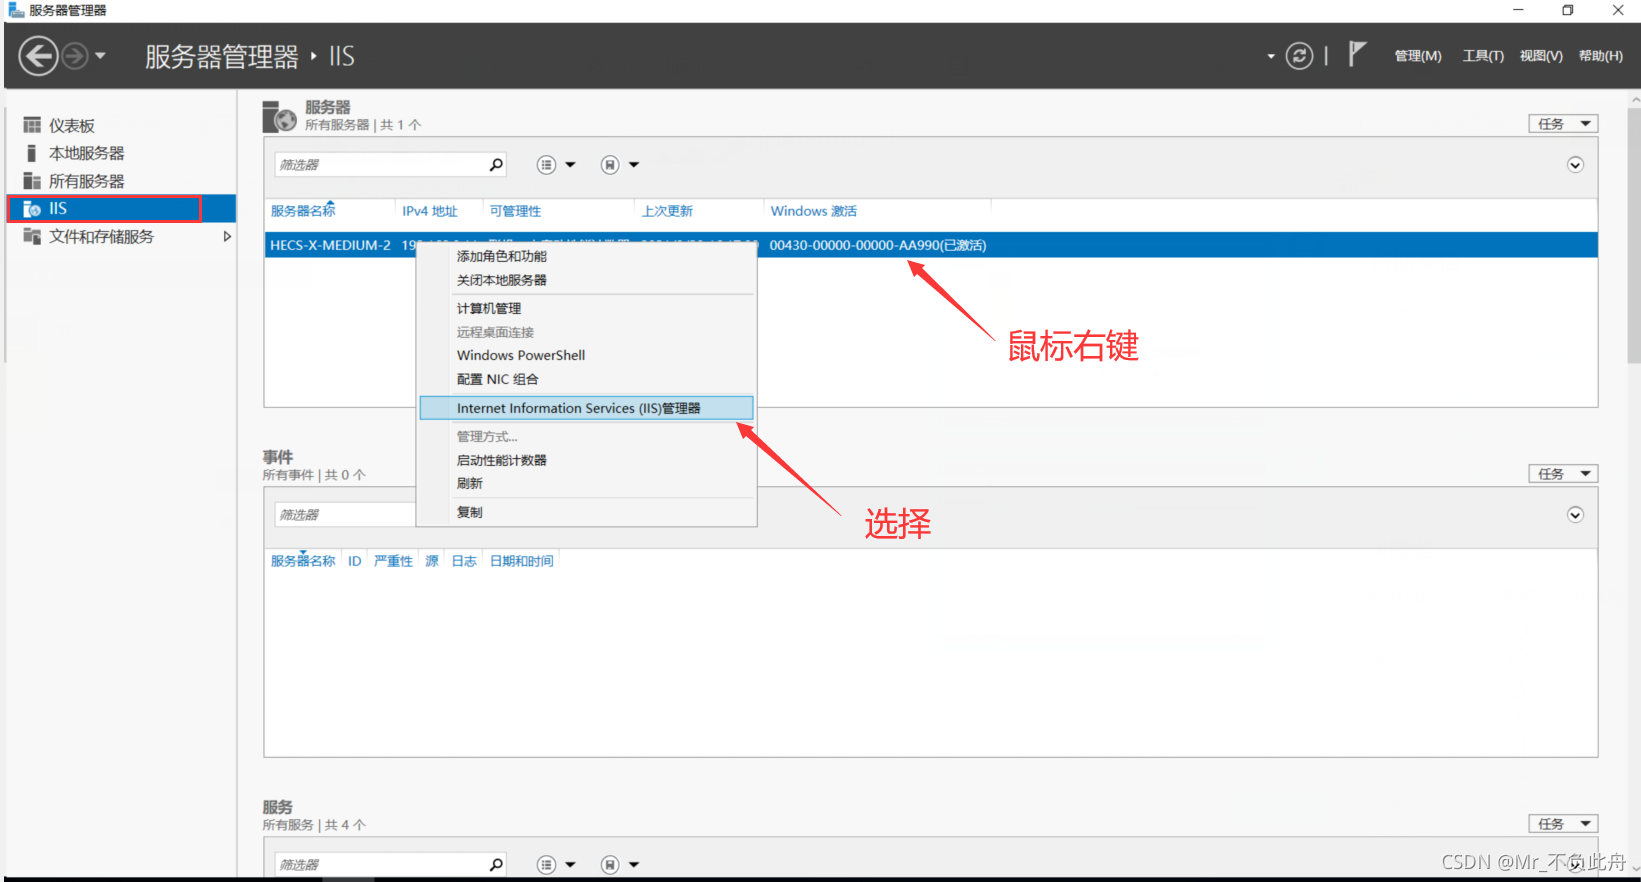Screen dimensions: 1641x882
Task: Select 所有服务器 in the sidebar
Action: point(87,181)
